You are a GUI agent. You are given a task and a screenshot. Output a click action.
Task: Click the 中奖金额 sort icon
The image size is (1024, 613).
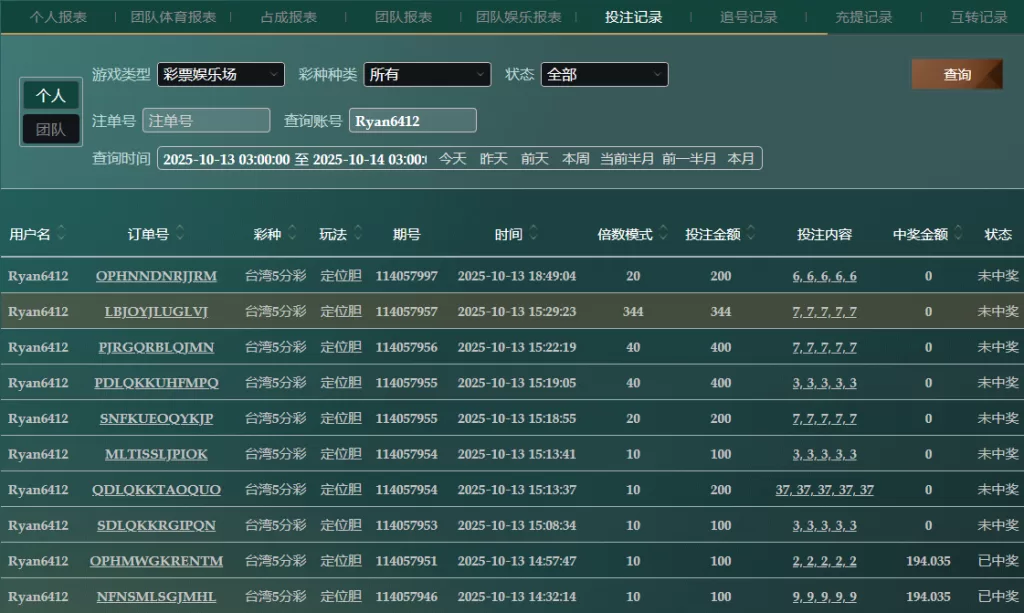tap(958, 234)
